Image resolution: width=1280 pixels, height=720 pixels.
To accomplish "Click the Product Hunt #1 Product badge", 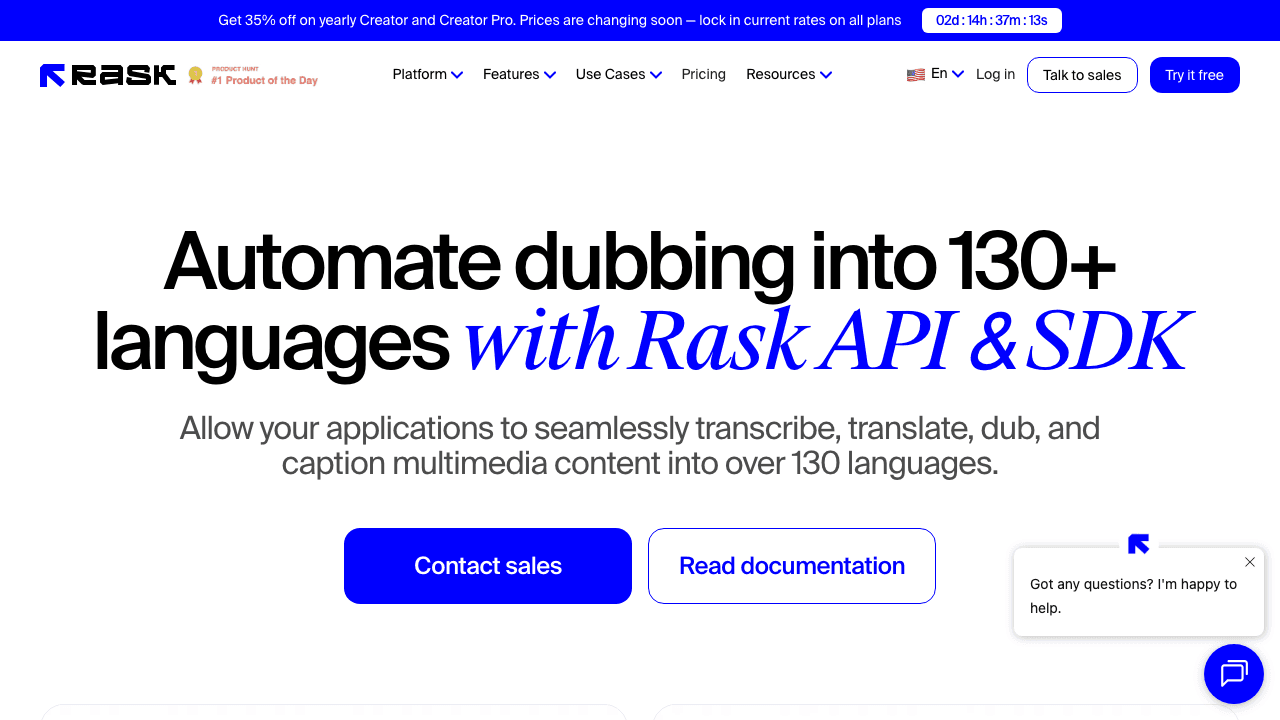I will pos(253,75).
